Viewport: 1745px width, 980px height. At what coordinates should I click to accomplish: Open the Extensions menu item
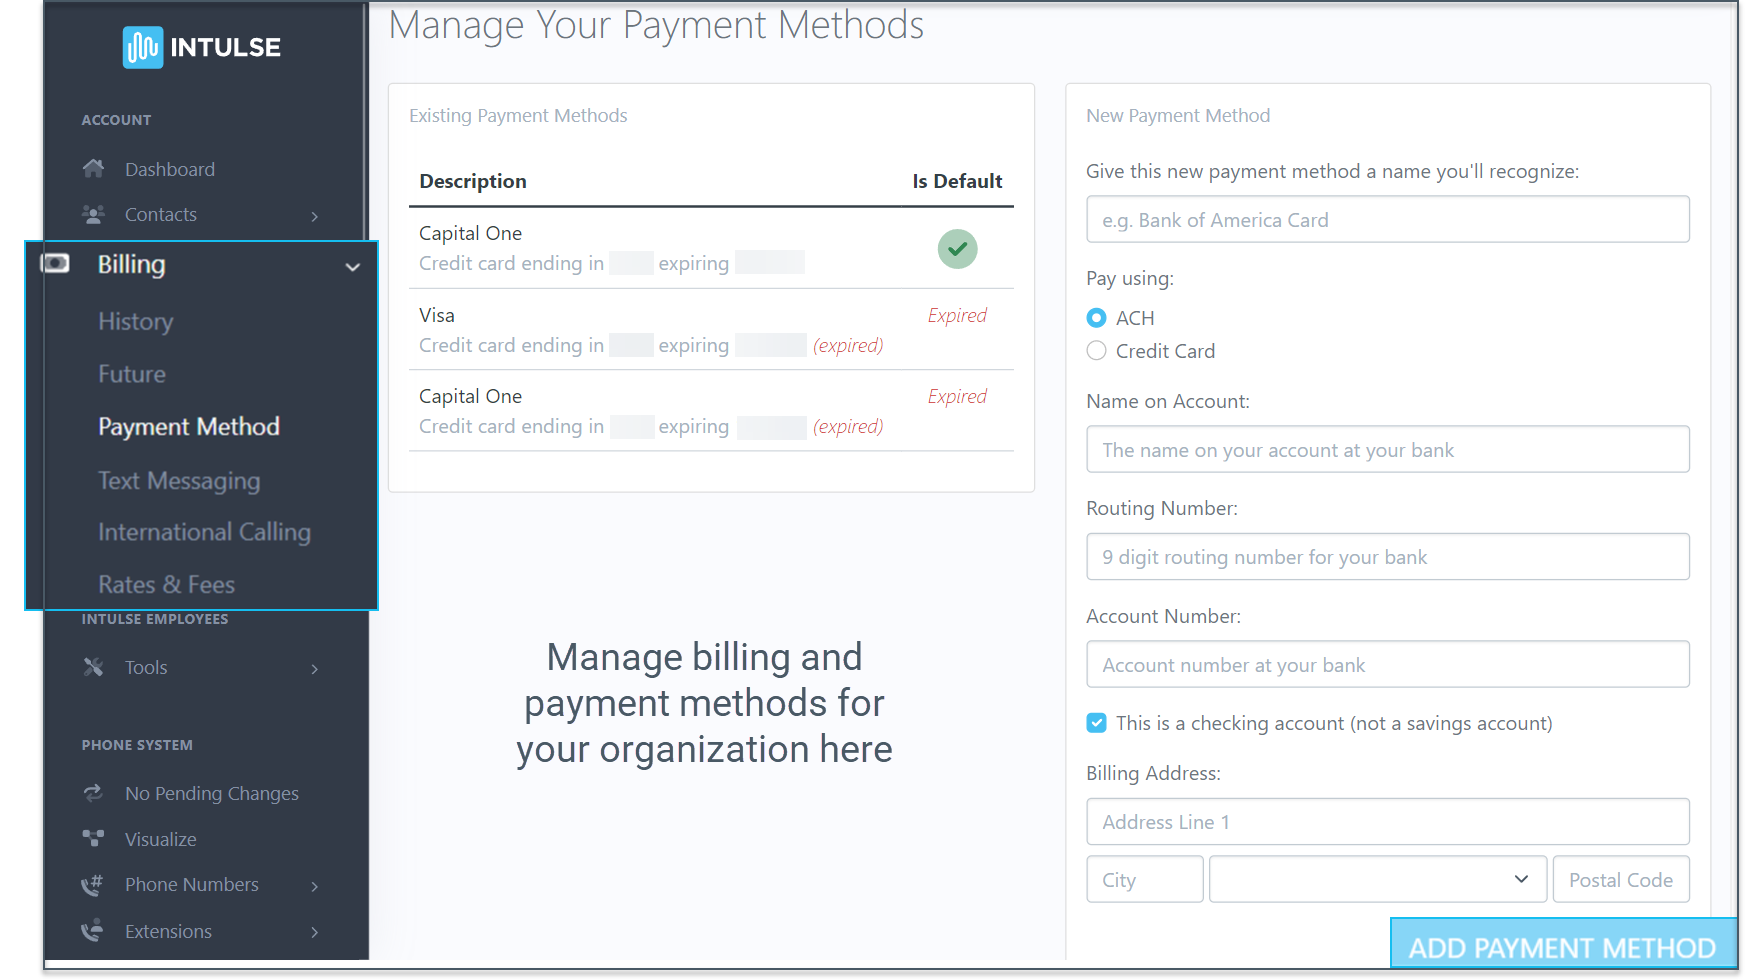[168, 931]
